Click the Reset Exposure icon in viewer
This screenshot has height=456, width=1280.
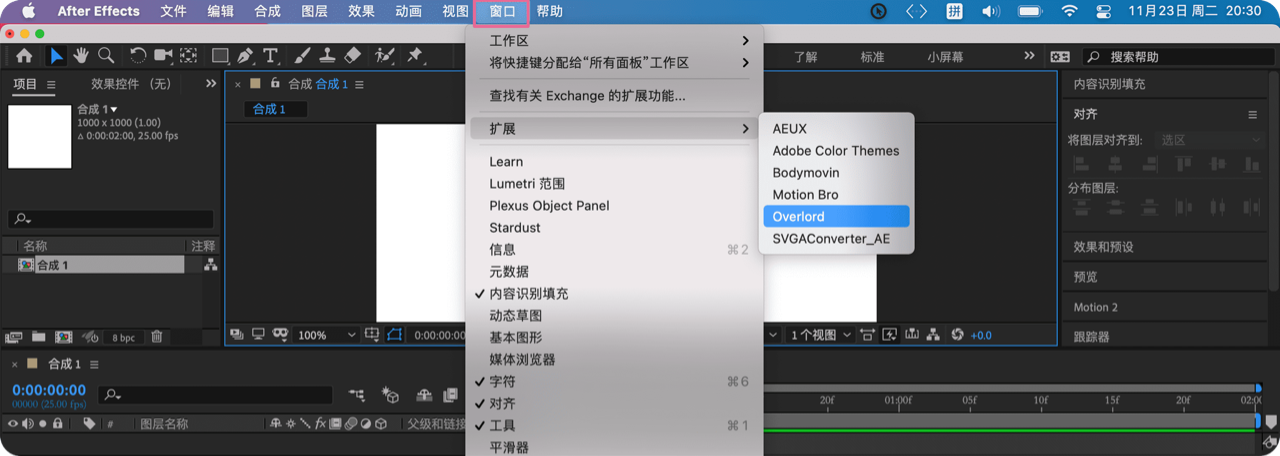957,335
